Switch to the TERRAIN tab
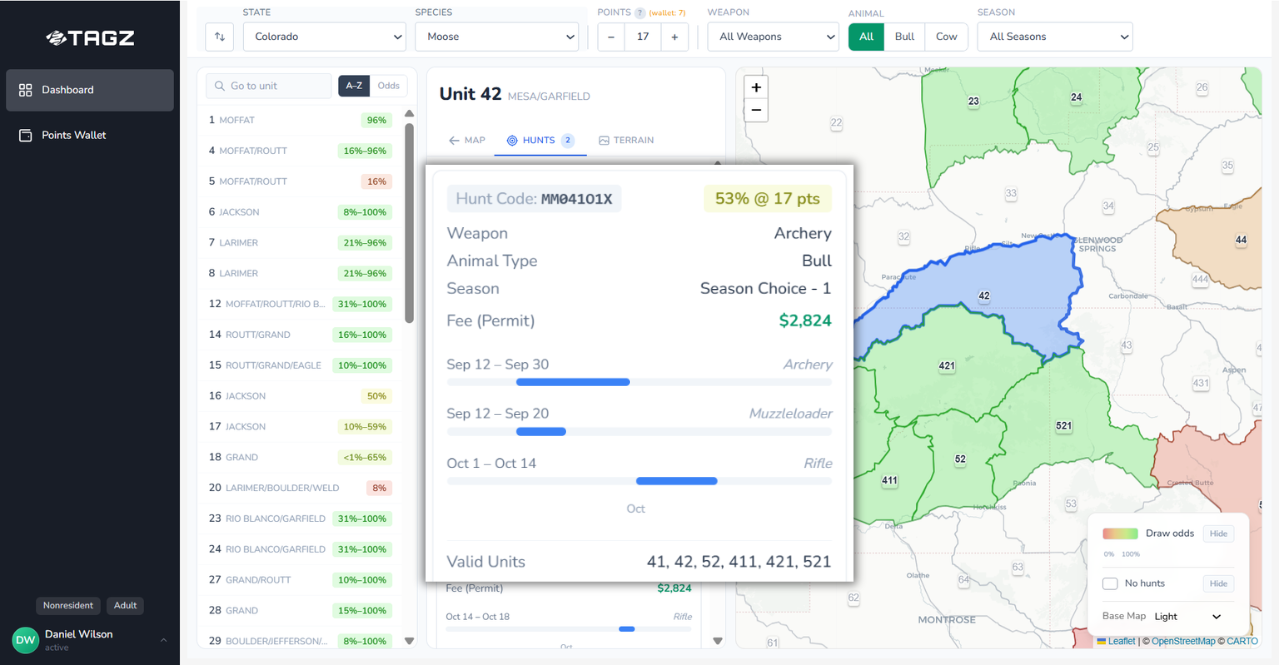This screenshot has height=665, width=1279. pos(626,140)
